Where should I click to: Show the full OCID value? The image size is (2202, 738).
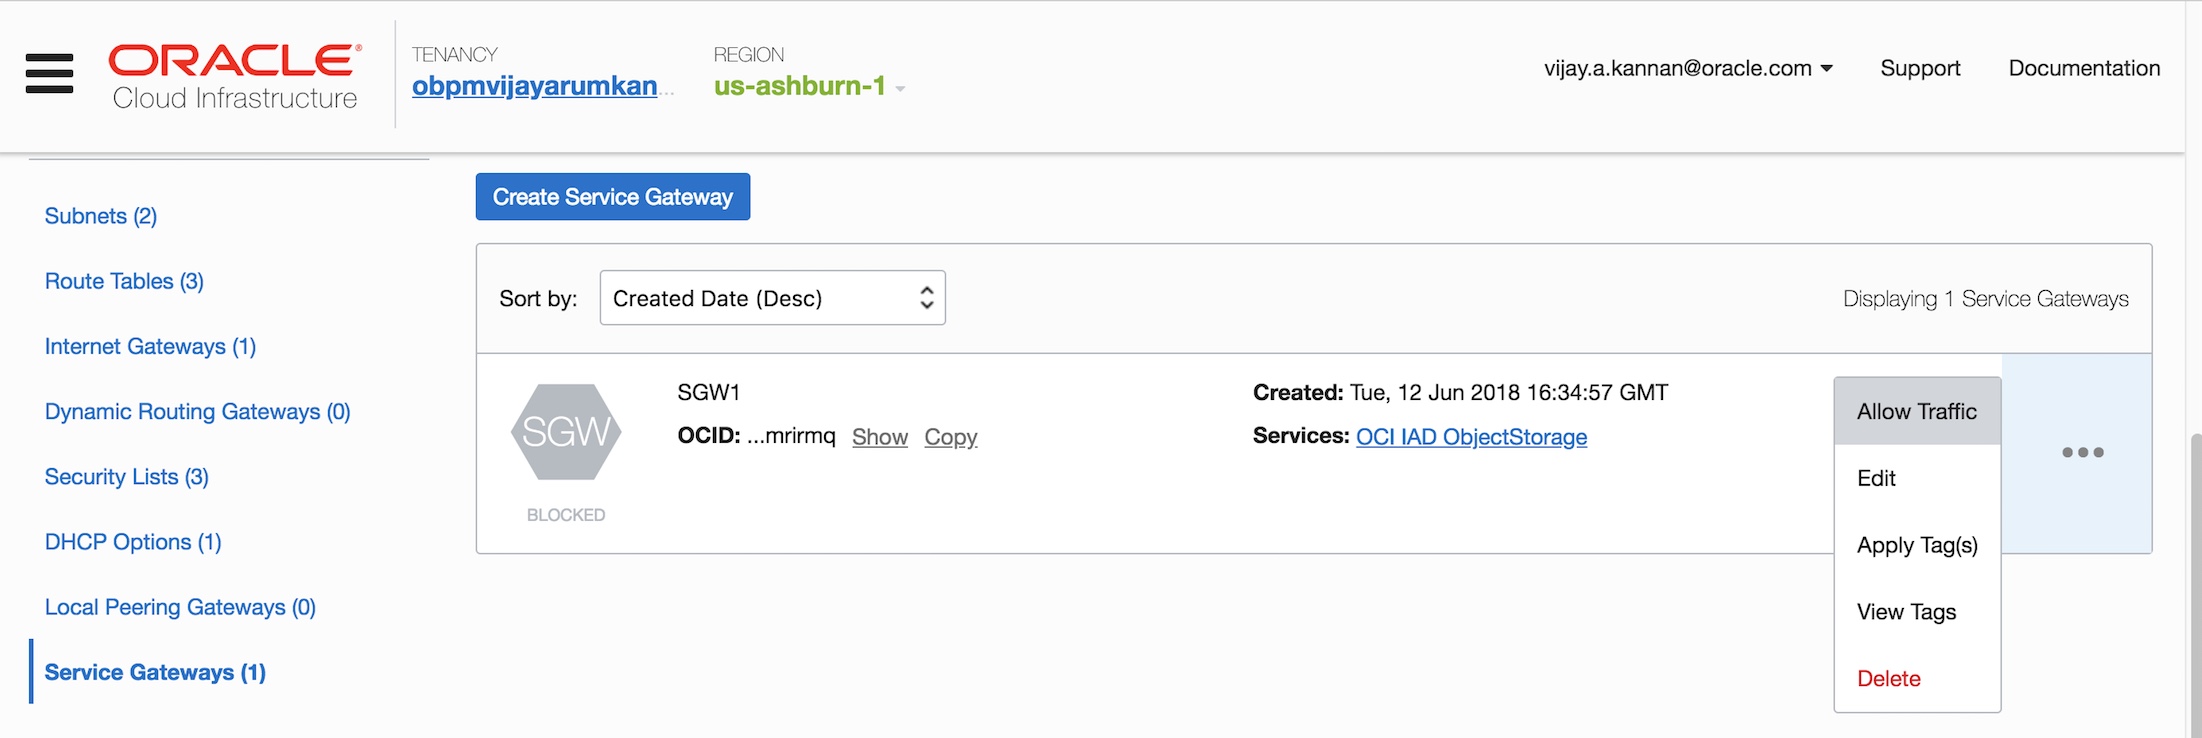(x=879, y=437)
